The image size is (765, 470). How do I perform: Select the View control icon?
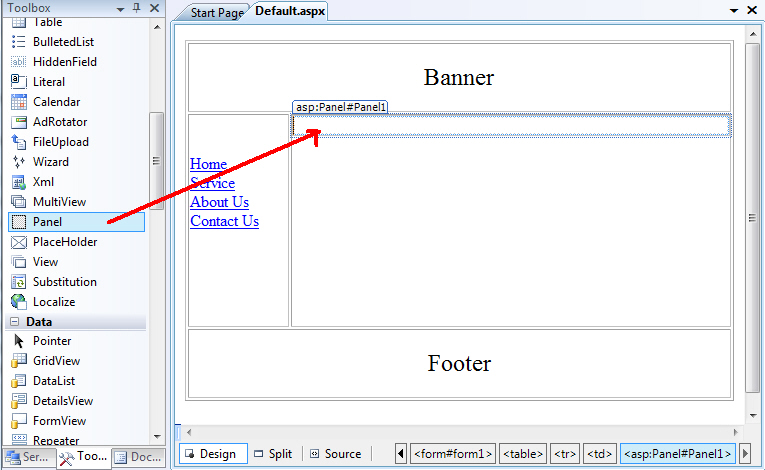pyautogui.click(x=19, y=262)
